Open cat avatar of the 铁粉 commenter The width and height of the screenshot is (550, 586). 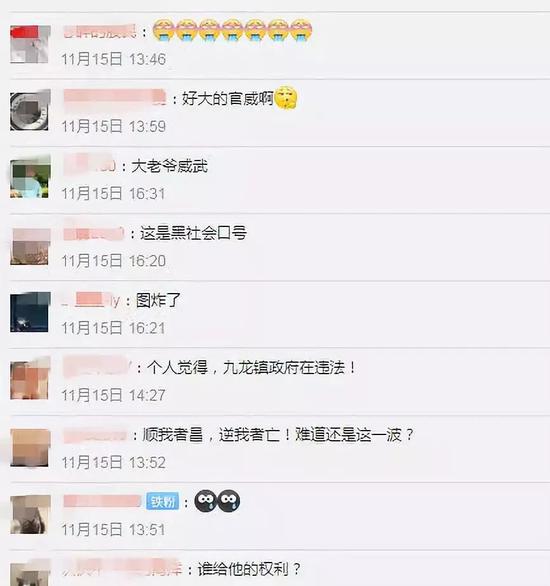click(x=30, y=514)
